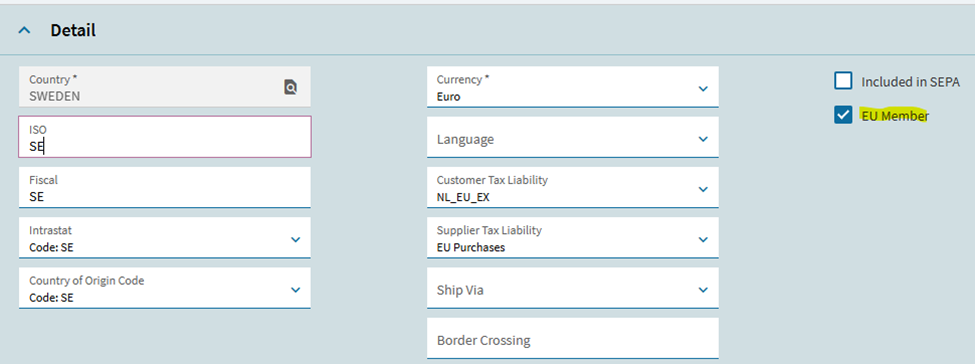Image resolution: width=975 pixels, height=364 pixels.
Task: Open Country of Origin Code dropdown arrow
Action: 295,290
